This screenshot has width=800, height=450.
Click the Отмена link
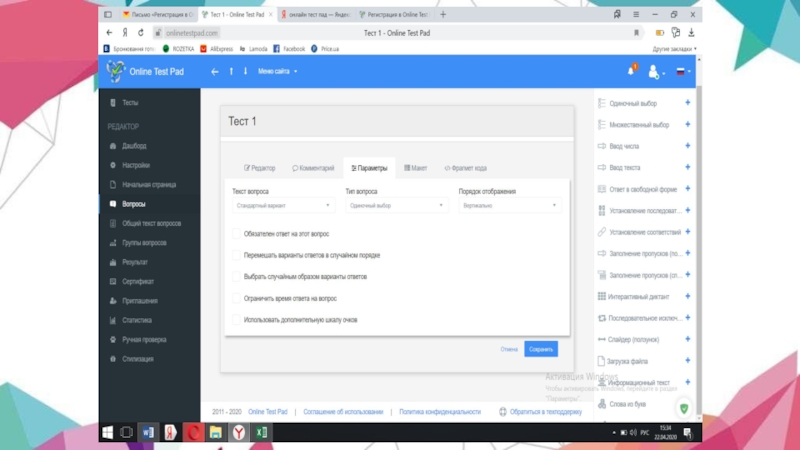(509, 349)
